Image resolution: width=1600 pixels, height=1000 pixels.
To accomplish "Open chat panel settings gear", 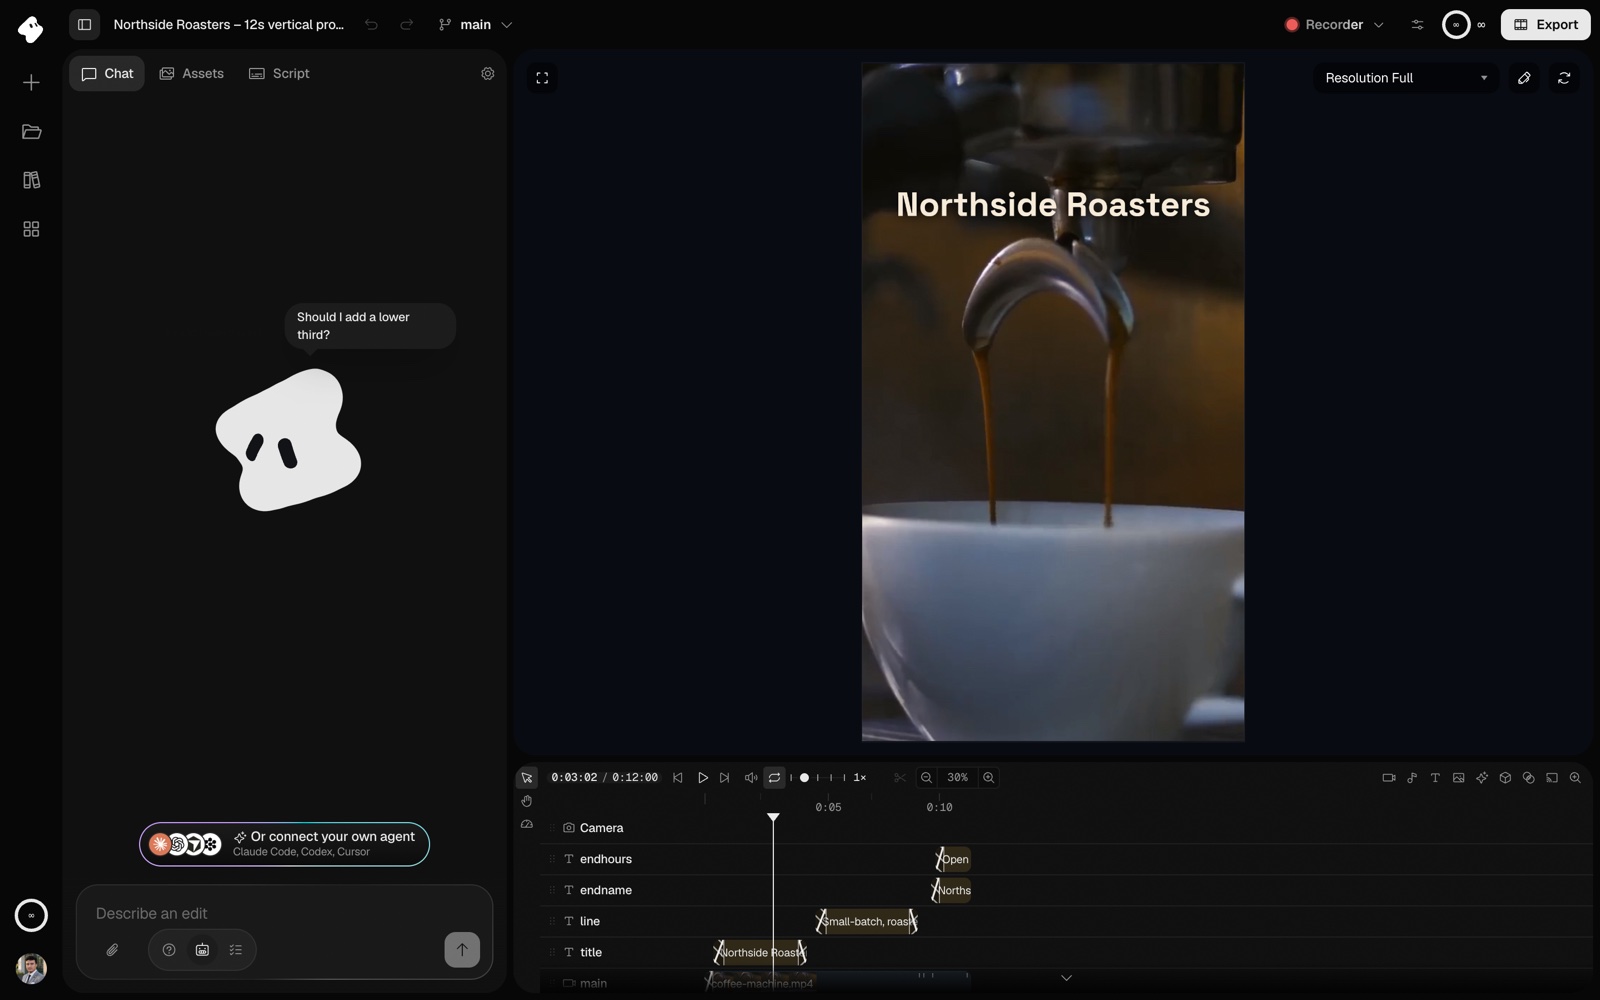I will [x=488, y=74].
